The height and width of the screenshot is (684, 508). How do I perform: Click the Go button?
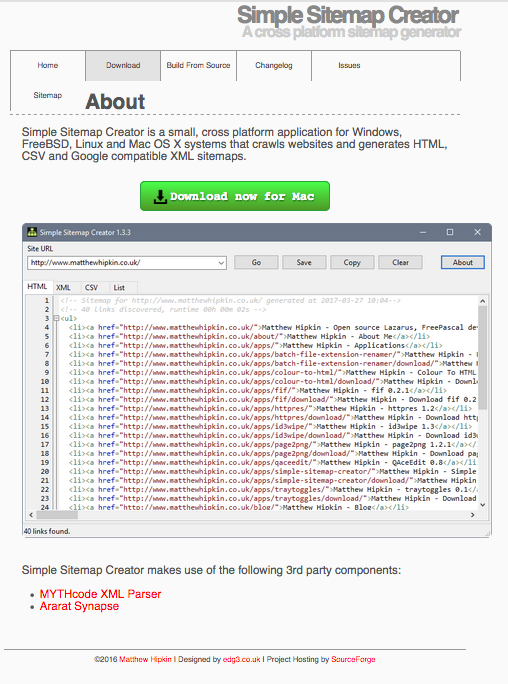(256, 263)
